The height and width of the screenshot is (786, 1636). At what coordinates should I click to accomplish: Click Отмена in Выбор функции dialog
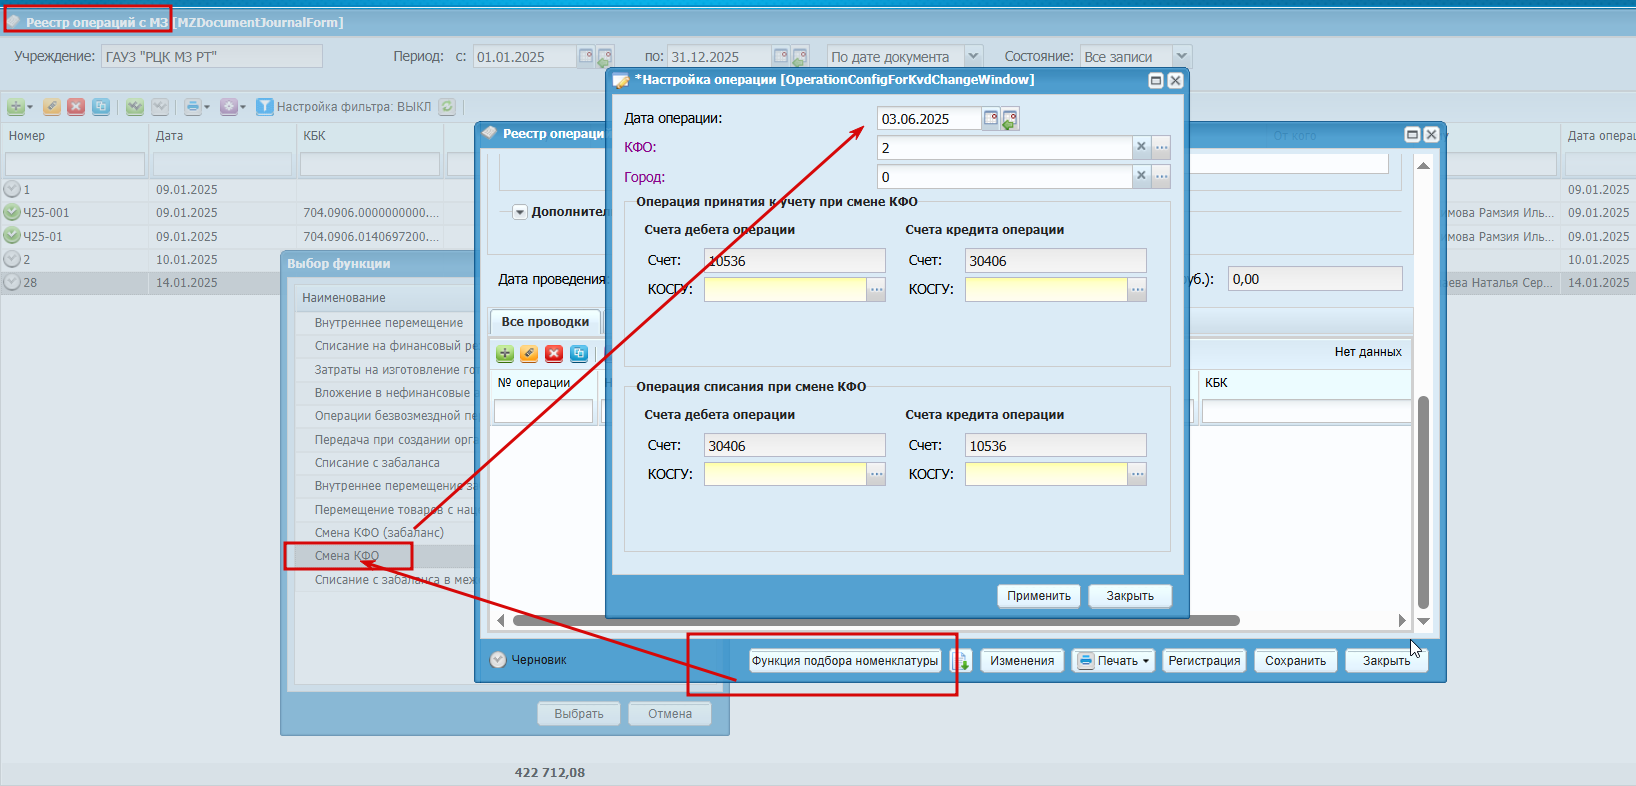[x=670, y=714]
